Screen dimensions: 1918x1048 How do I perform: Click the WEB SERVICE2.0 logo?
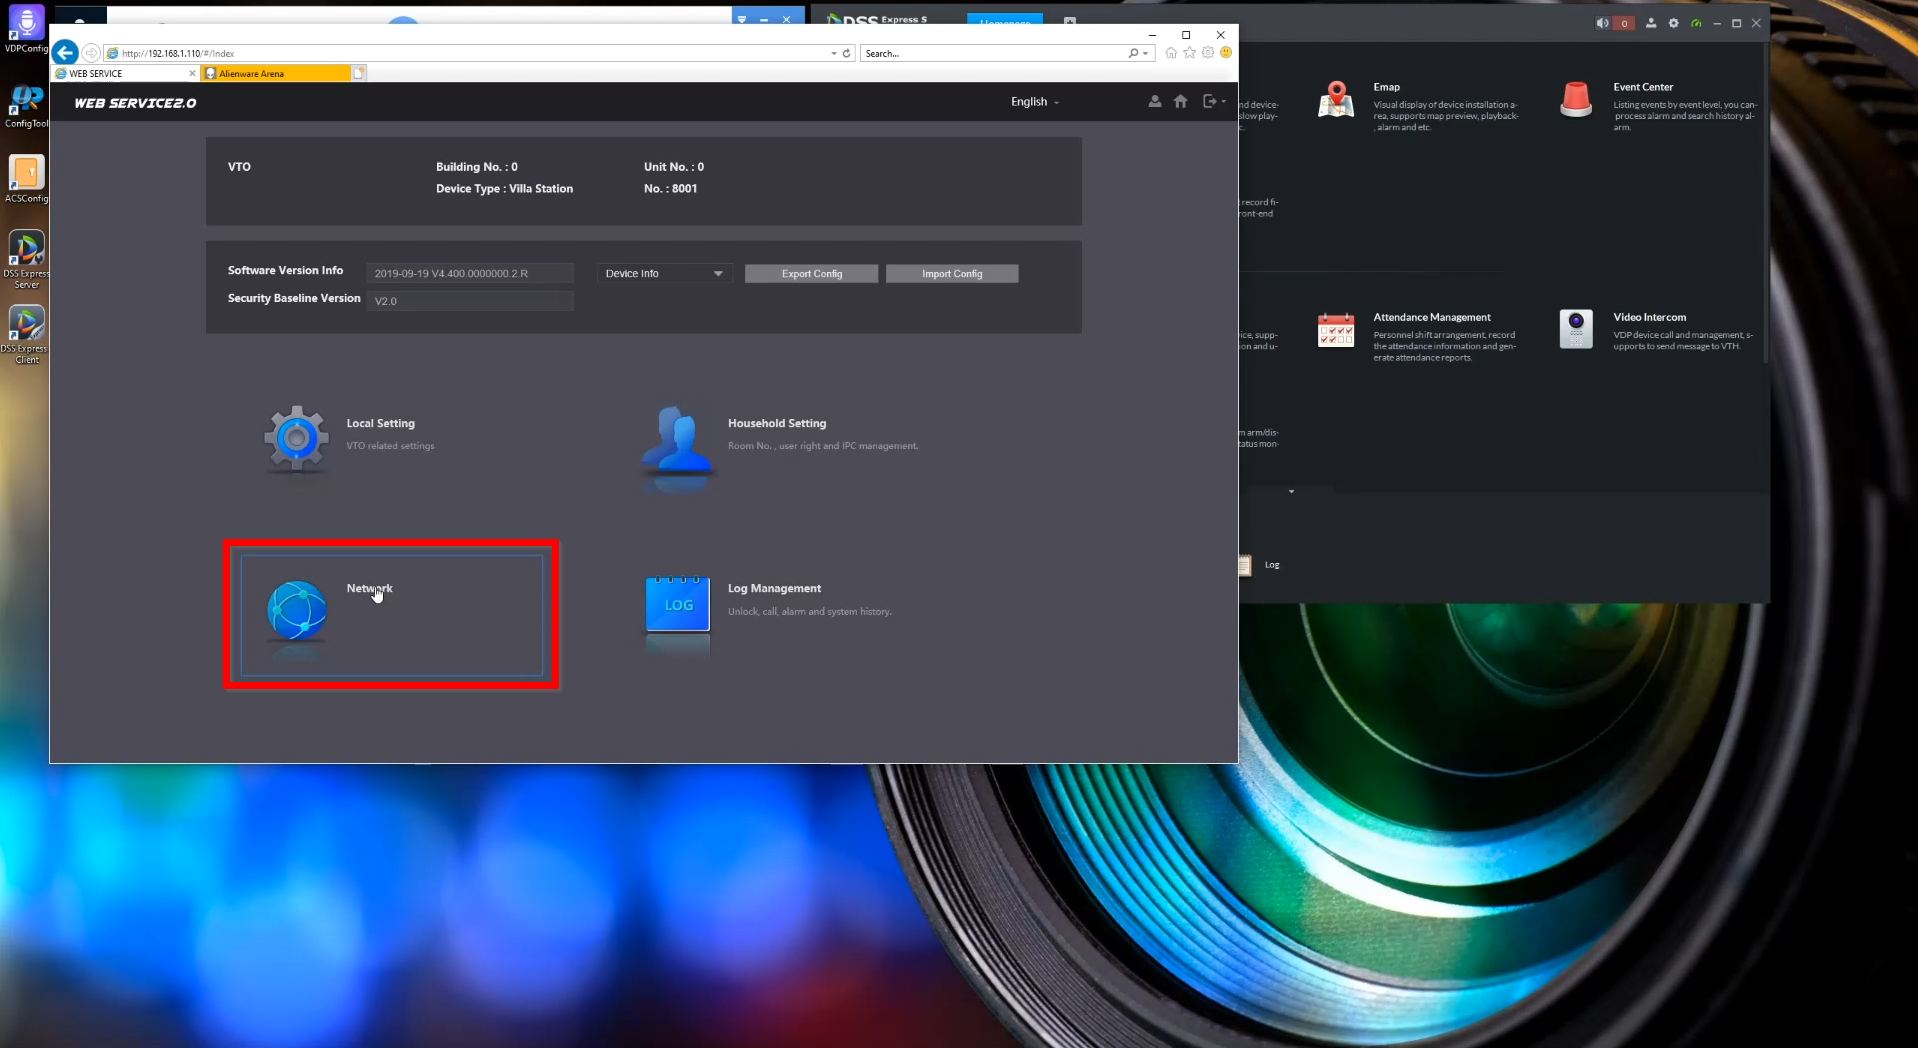tap(135, 103)
